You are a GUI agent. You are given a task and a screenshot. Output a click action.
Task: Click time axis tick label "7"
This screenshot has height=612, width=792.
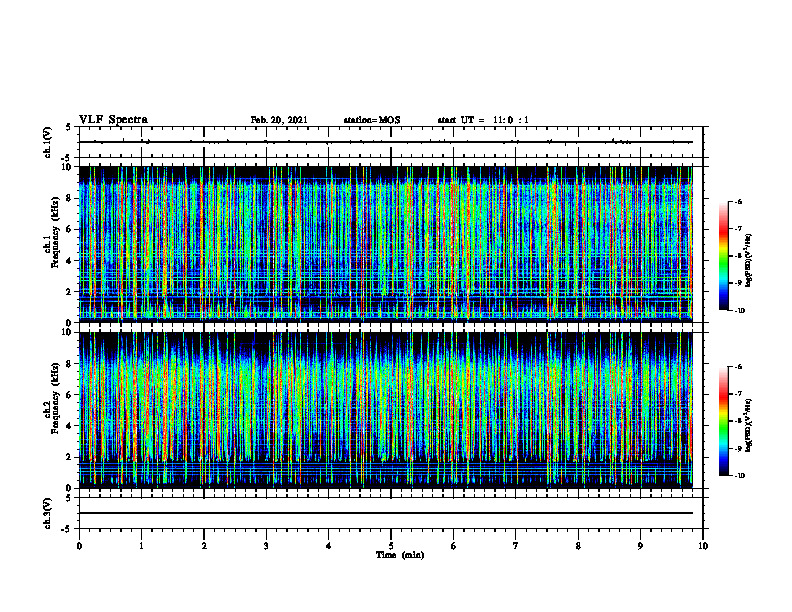tap(516, 546)
